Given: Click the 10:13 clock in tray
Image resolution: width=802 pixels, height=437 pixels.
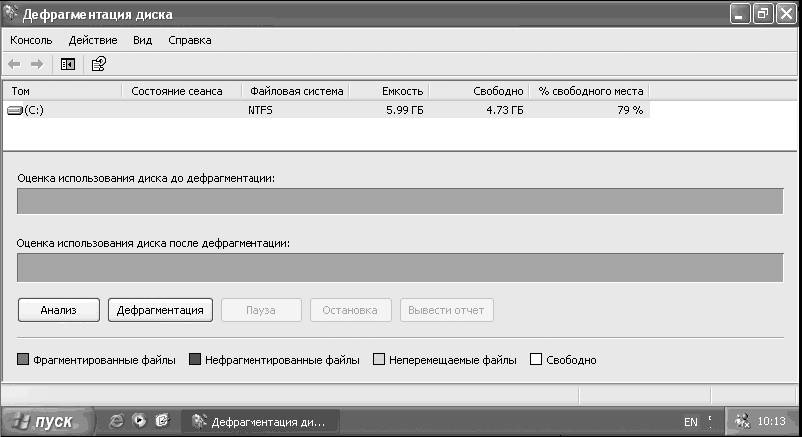Looking at the screenshot, I should pyautogui.click(x=771, y=421).
